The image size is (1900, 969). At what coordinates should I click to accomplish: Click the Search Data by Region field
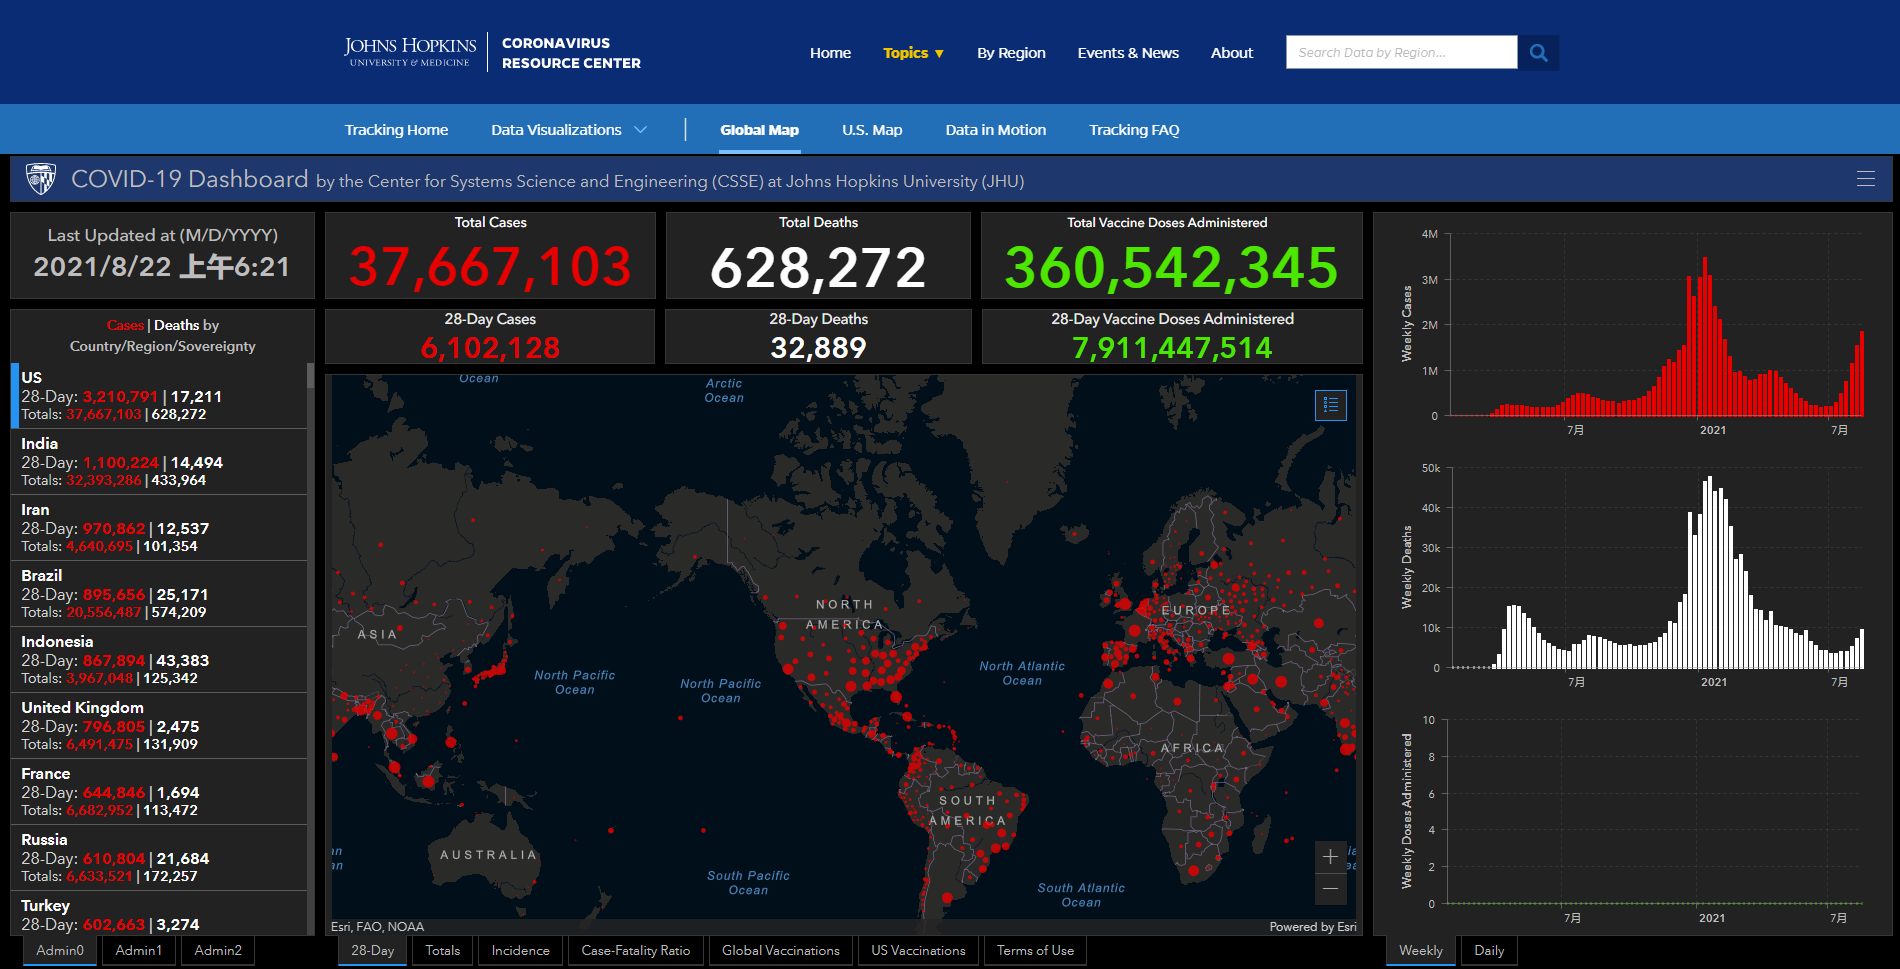click(x=1400, y=53)
